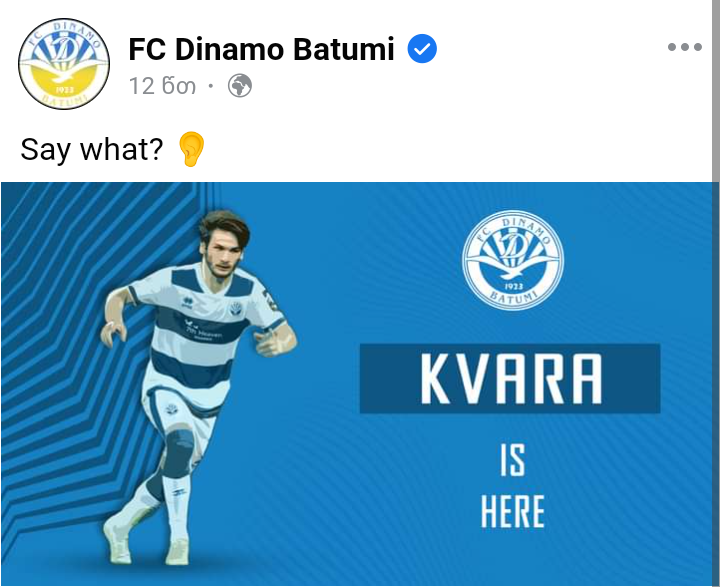720x587 pixels.
Task: Click the 12 წთ post timestamp
Action: click(x=163, y=86)
